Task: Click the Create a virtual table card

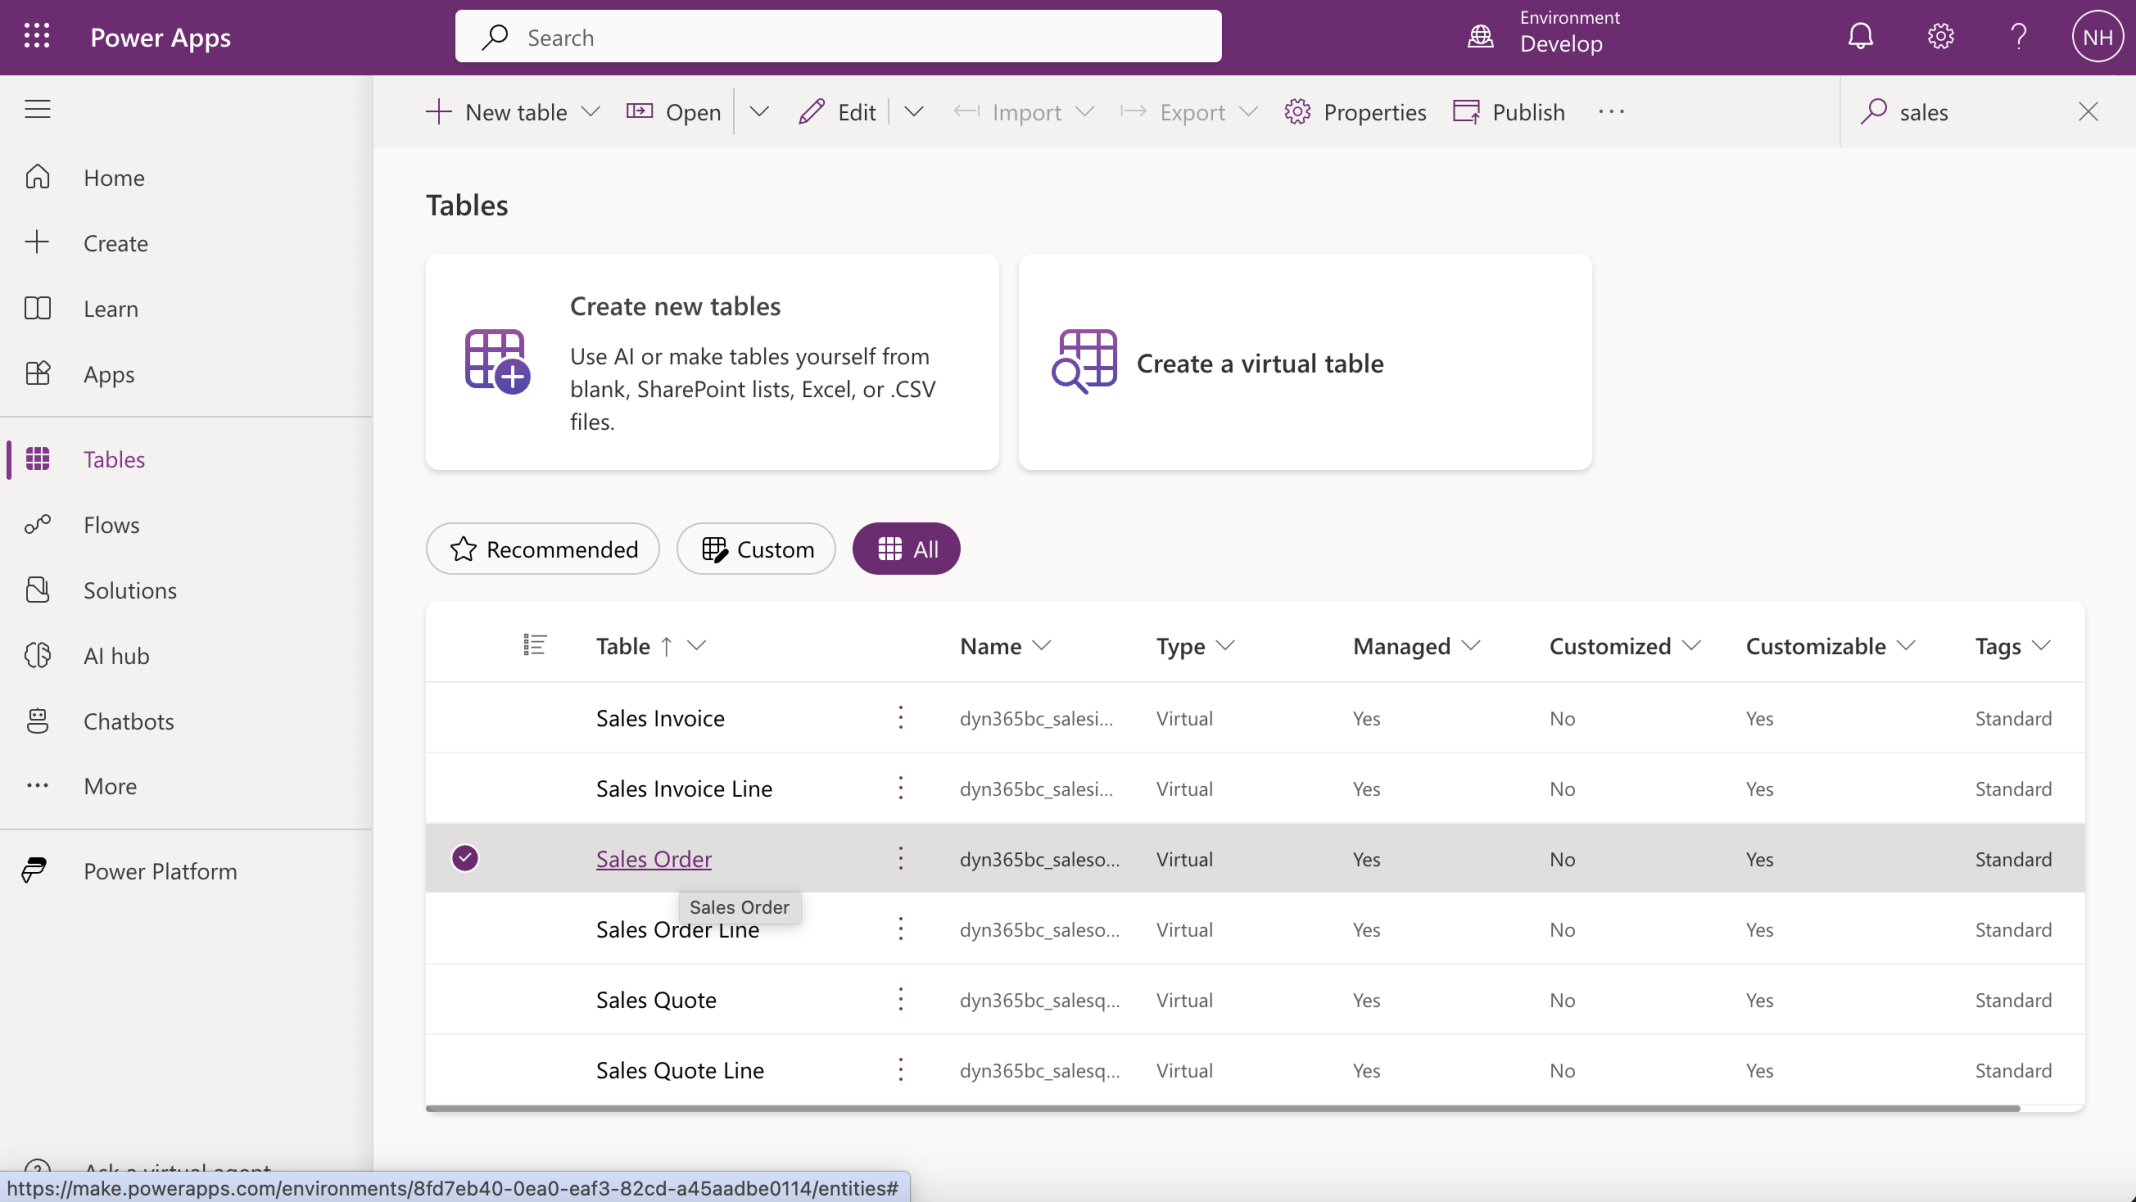Action: (1304, 362)
